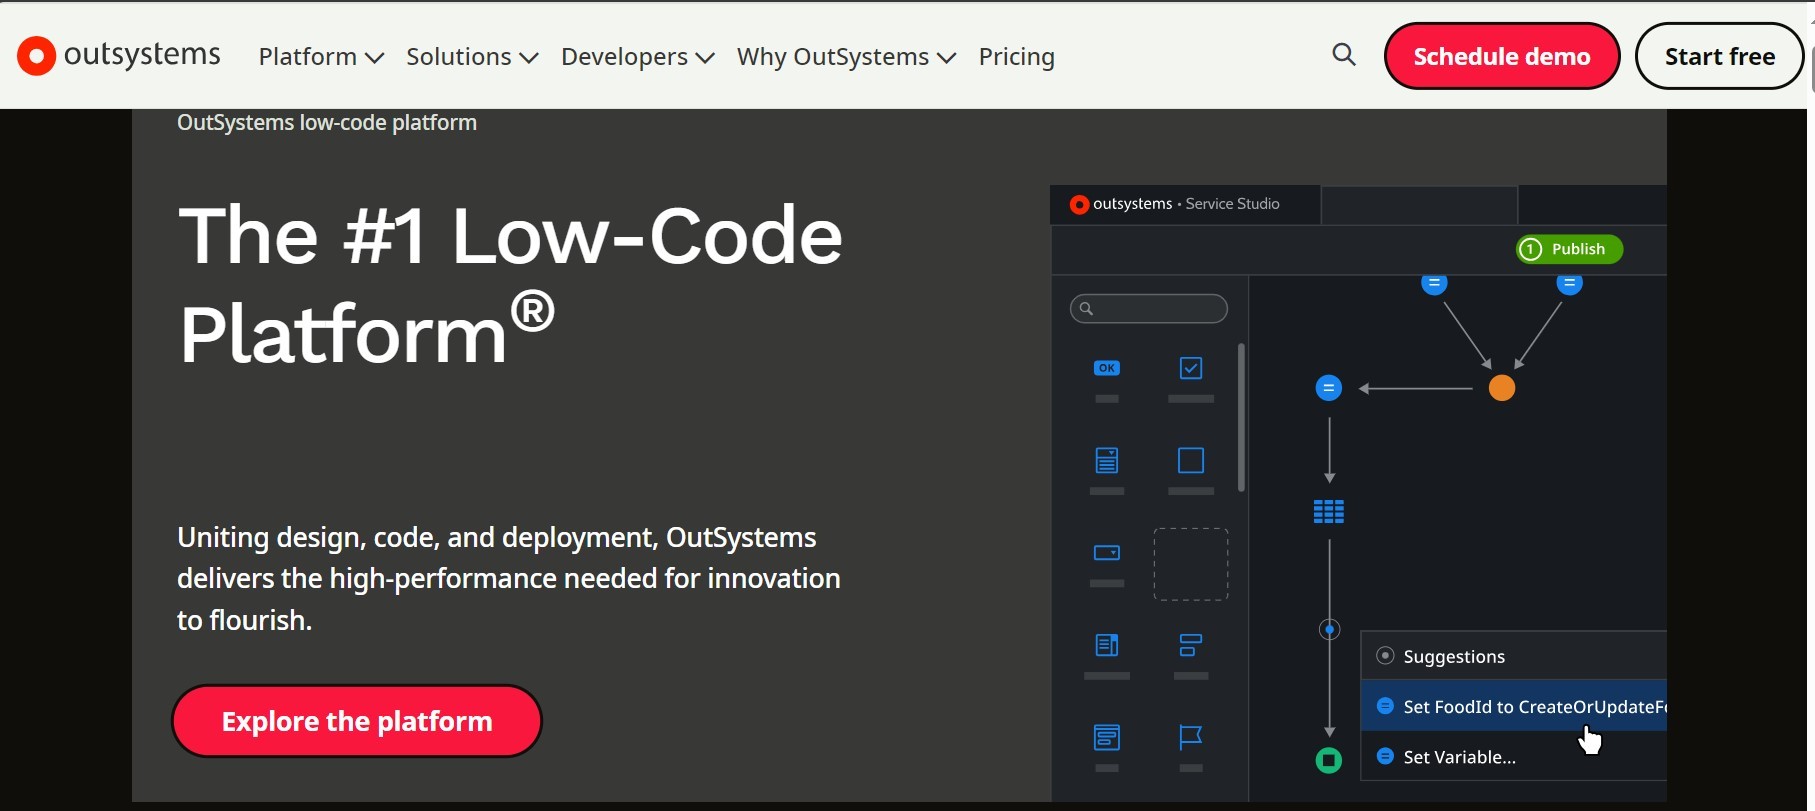Click the small circle node on flow line

[x=1330, y=630]
